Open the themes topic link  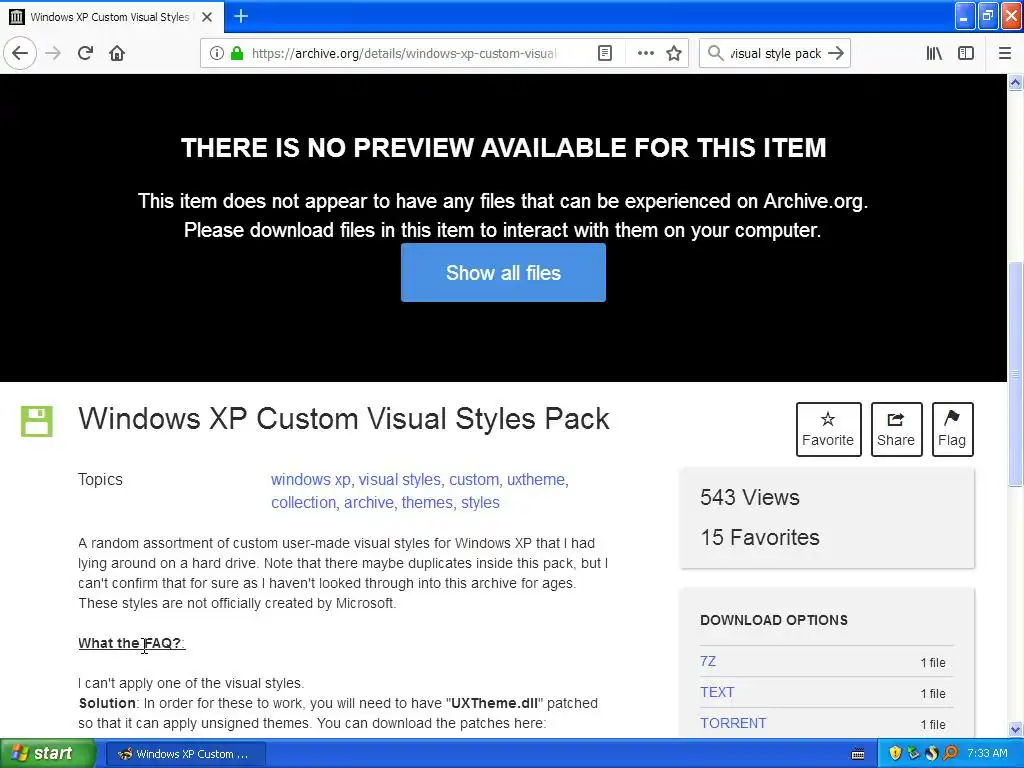pyautogui.click(x=427, y=502)
